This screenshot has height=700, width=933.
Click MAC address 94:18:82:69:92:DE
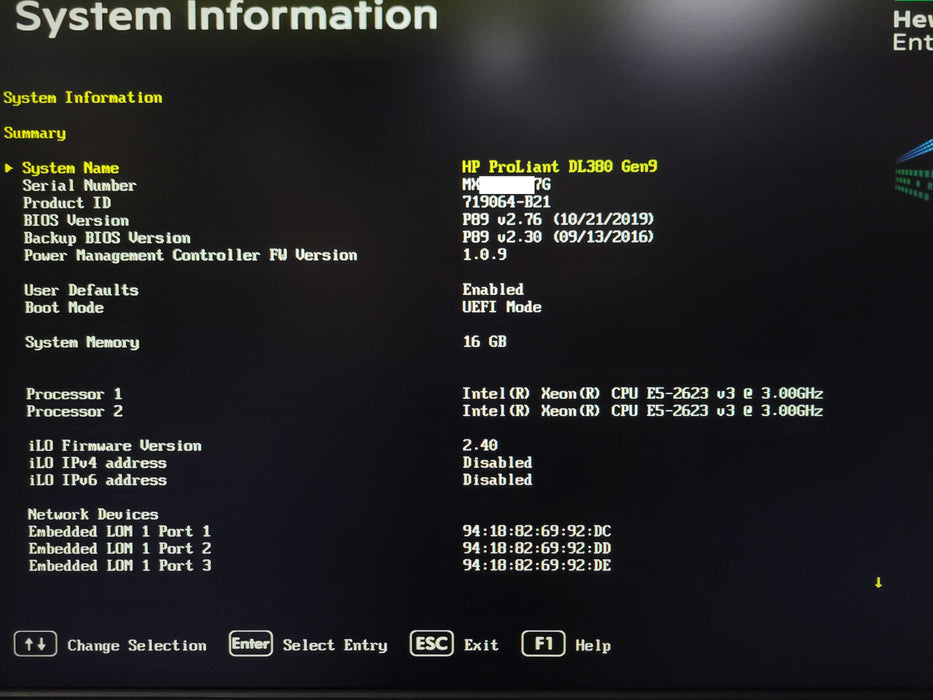pyautogui.click(x=537, y=565)
